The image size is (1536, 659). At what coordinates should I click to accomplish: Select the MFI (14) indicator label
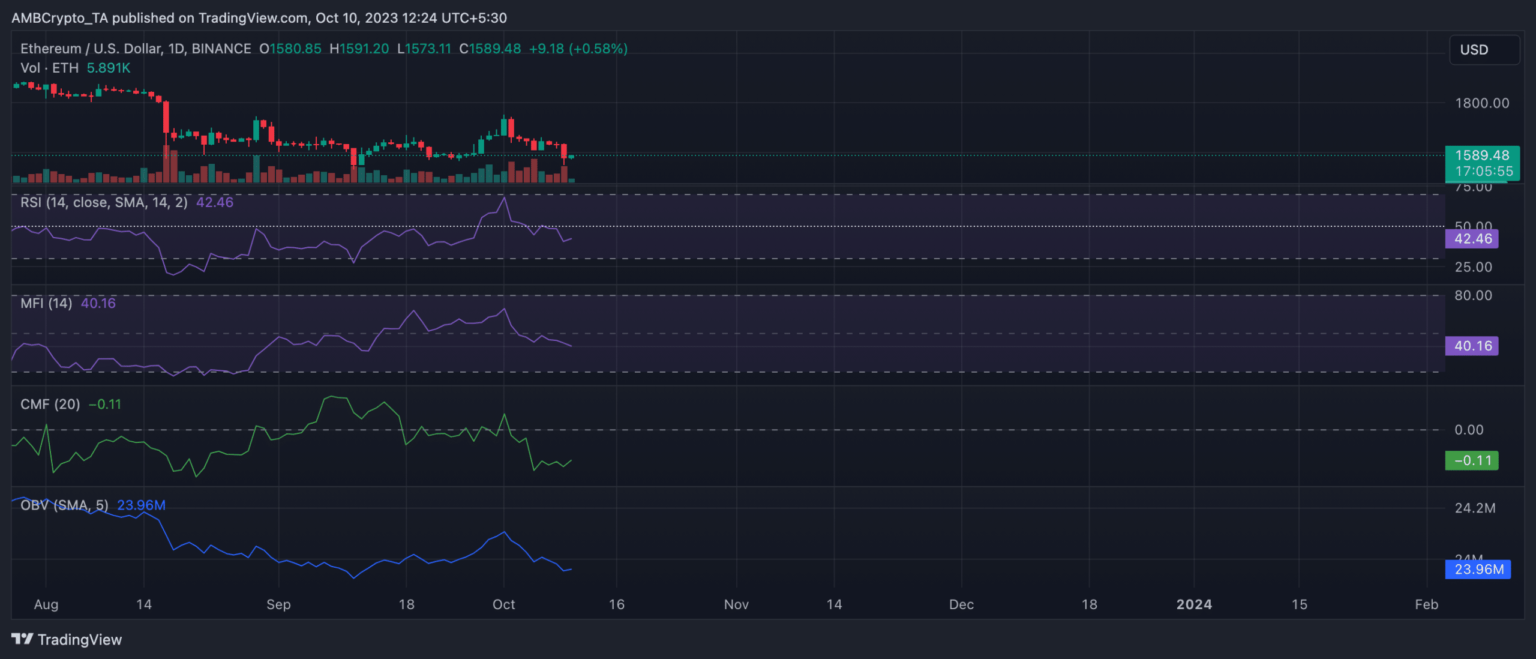[x=46, y=303]
